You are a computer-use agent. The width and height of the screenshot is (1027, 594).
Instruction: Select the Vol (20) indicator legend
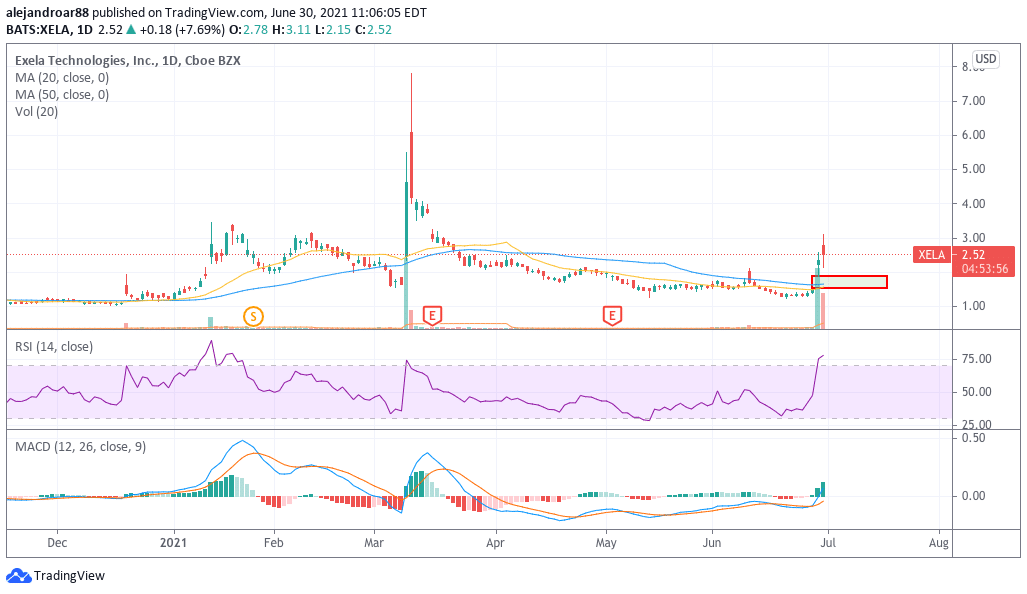37,111
